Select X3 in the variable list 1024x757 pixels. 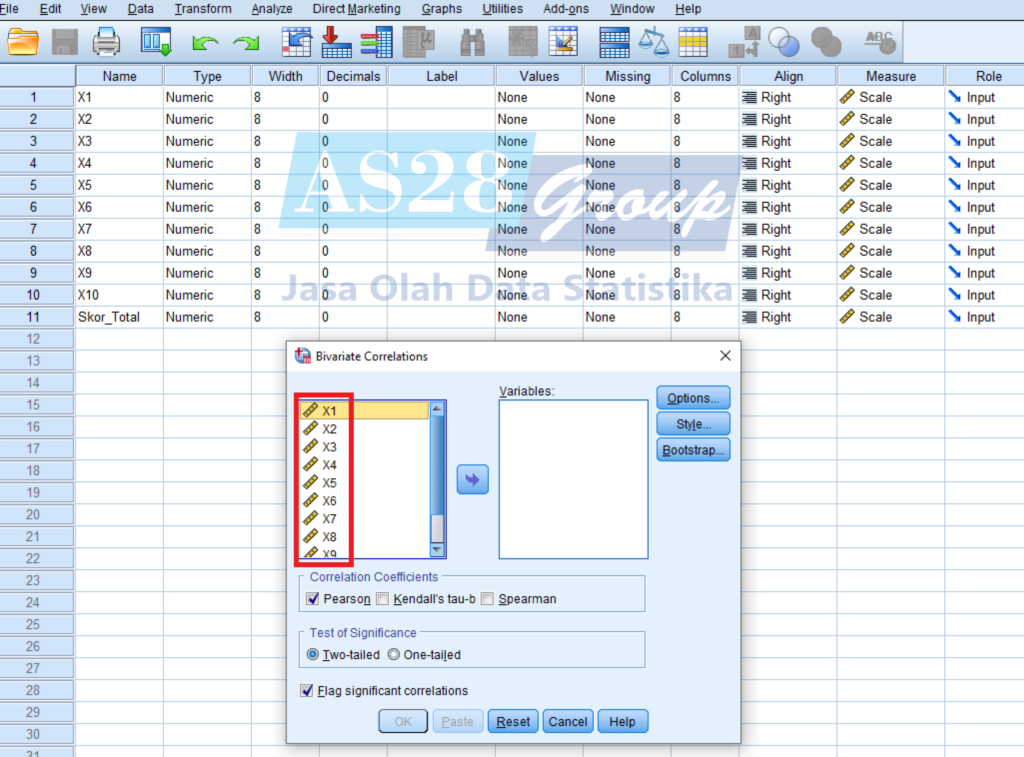coord(330,447)
